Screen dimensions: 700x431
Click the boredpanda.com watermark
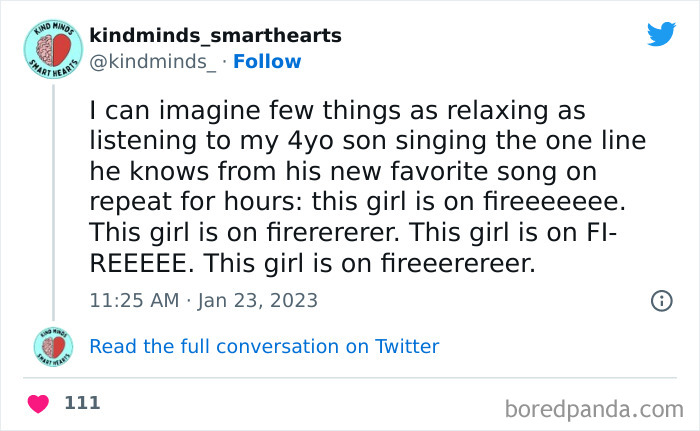tap(593, 408)
